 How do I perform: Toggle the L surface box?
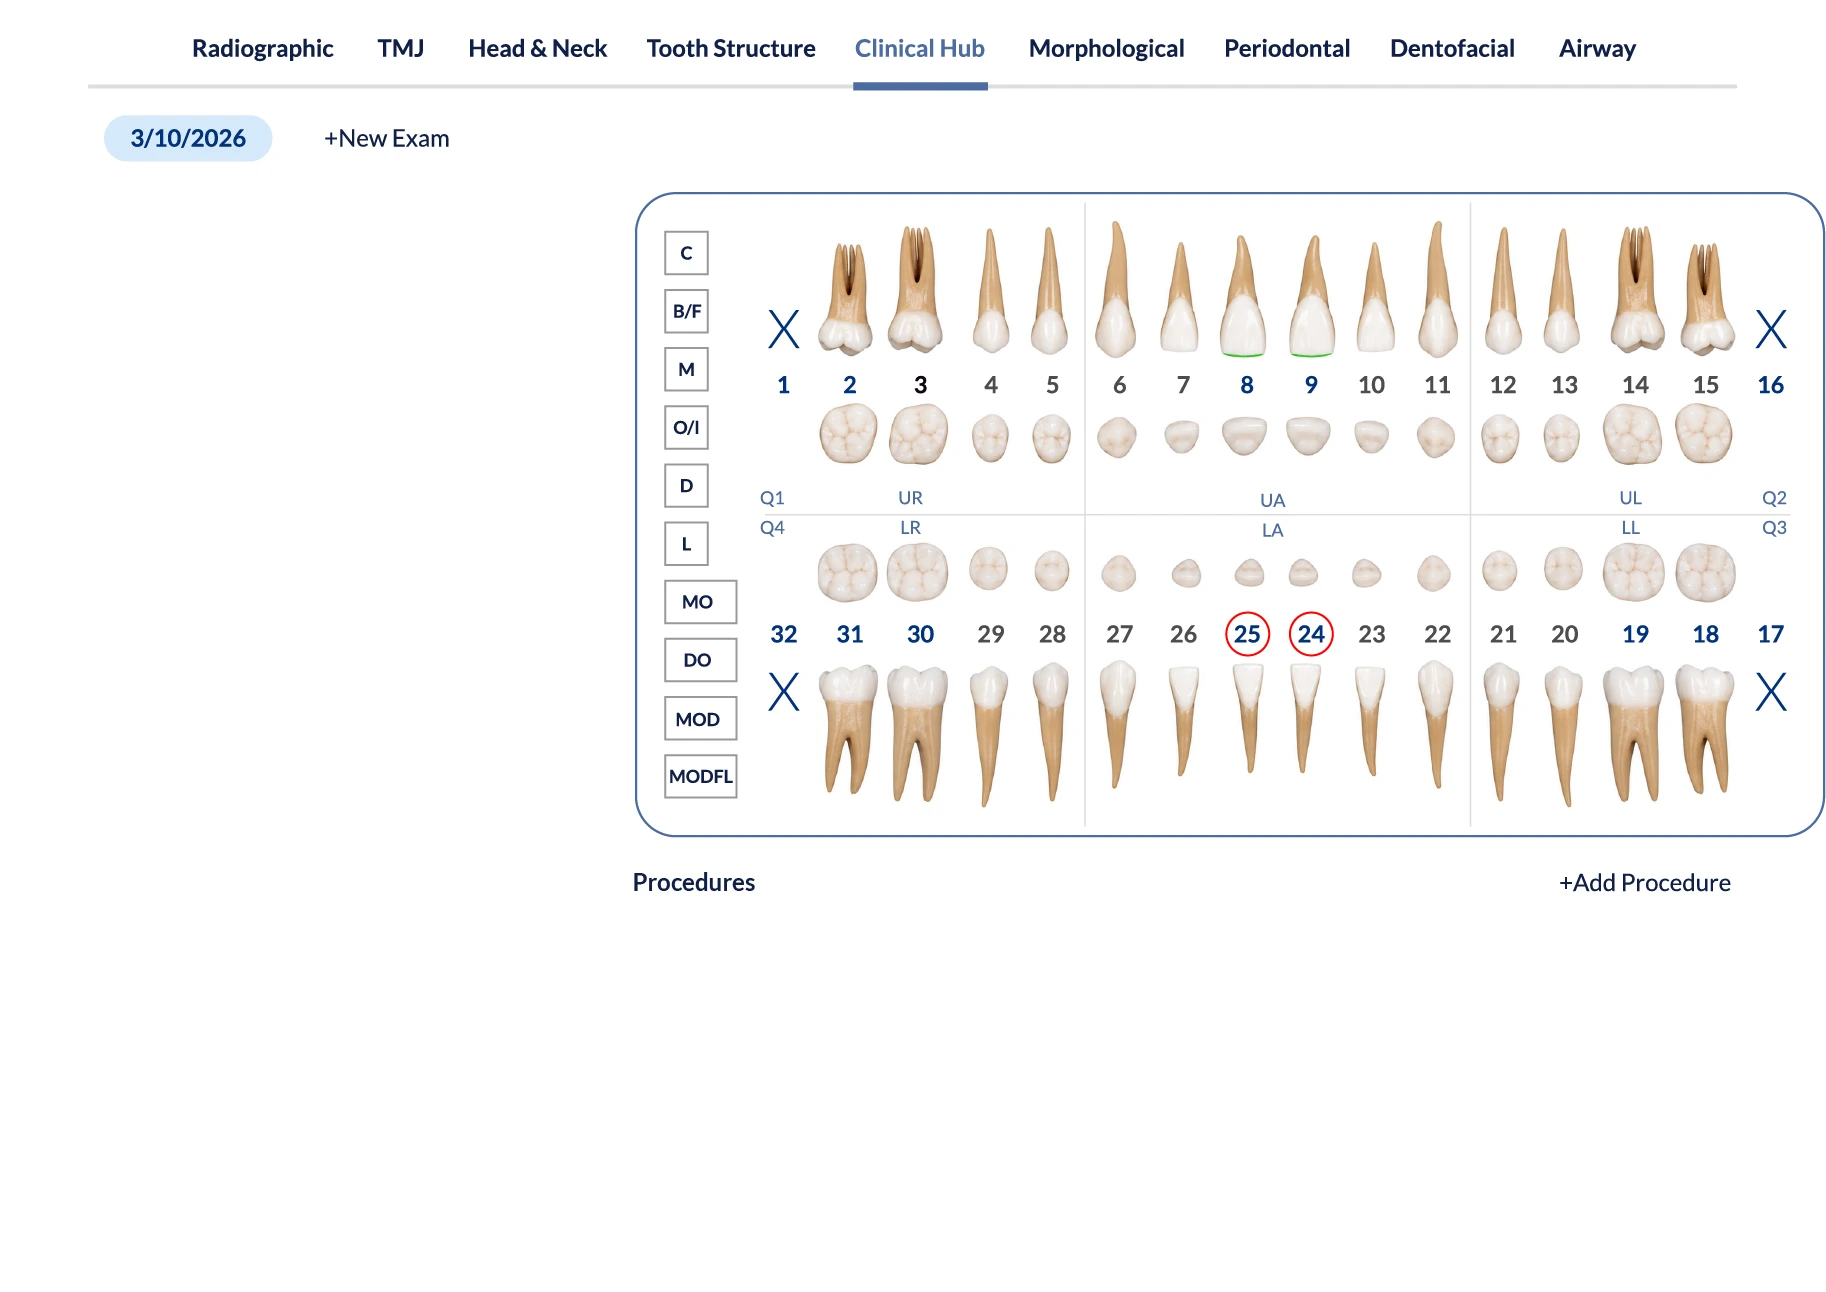[x=686, y=544]
